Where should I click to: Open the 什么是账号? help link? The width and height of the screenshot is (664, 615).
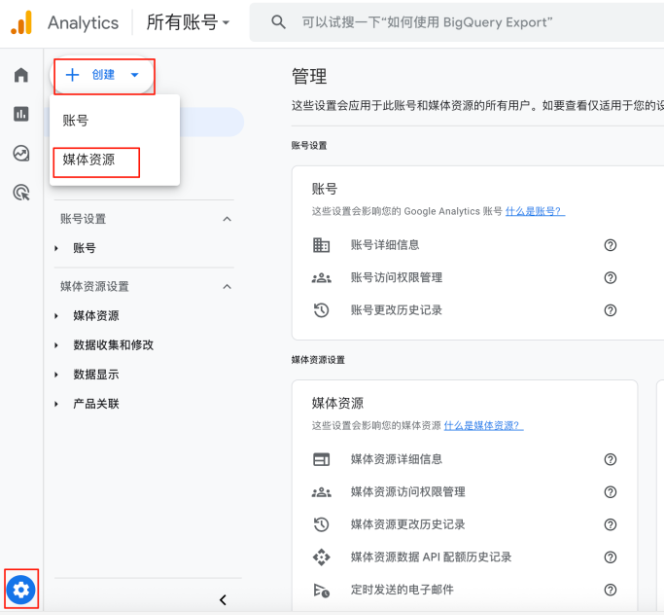click(534, 211)
